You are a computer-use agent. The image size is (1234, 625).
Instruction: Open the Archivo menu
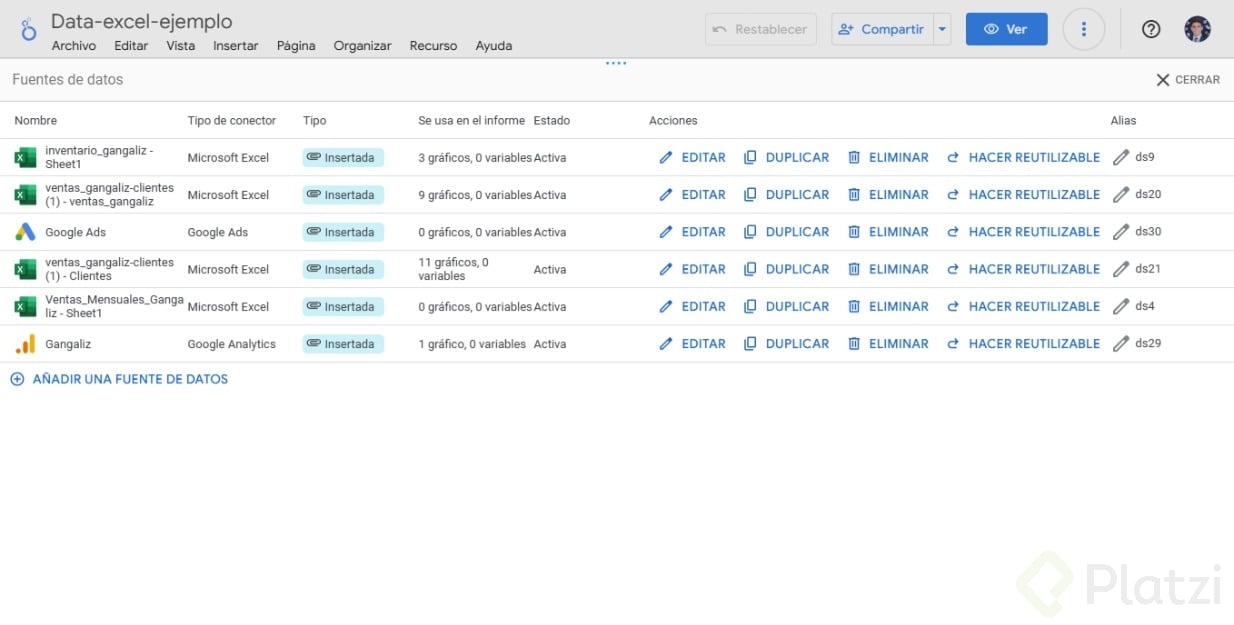point(74,46)
